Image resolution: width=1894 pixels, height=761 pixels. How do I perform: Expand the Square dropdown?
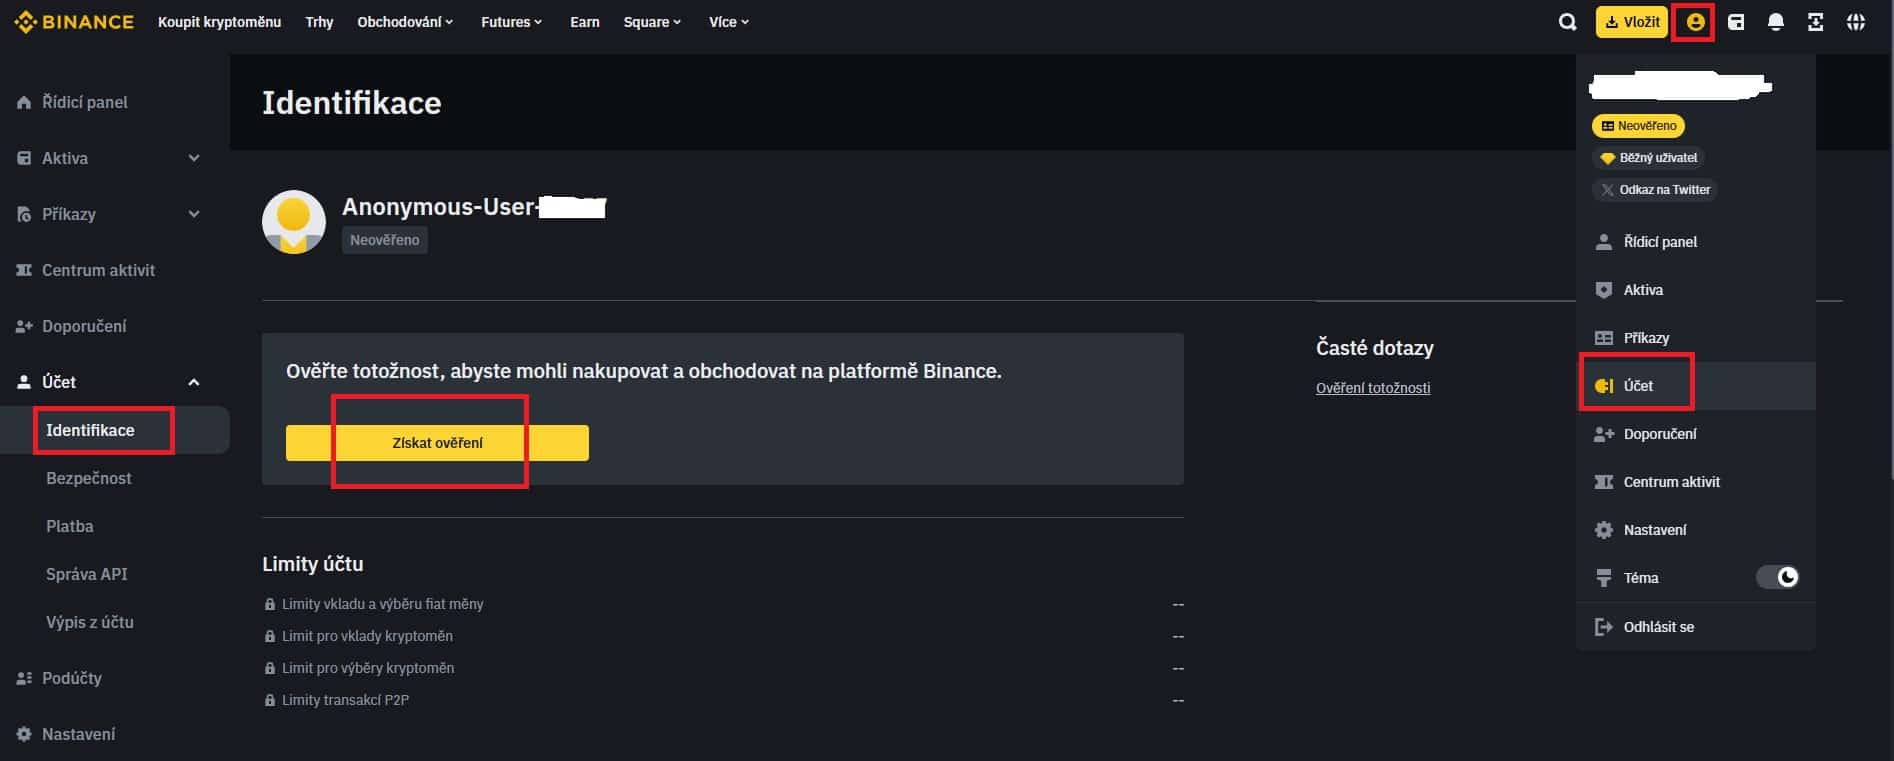pos(652,22)
